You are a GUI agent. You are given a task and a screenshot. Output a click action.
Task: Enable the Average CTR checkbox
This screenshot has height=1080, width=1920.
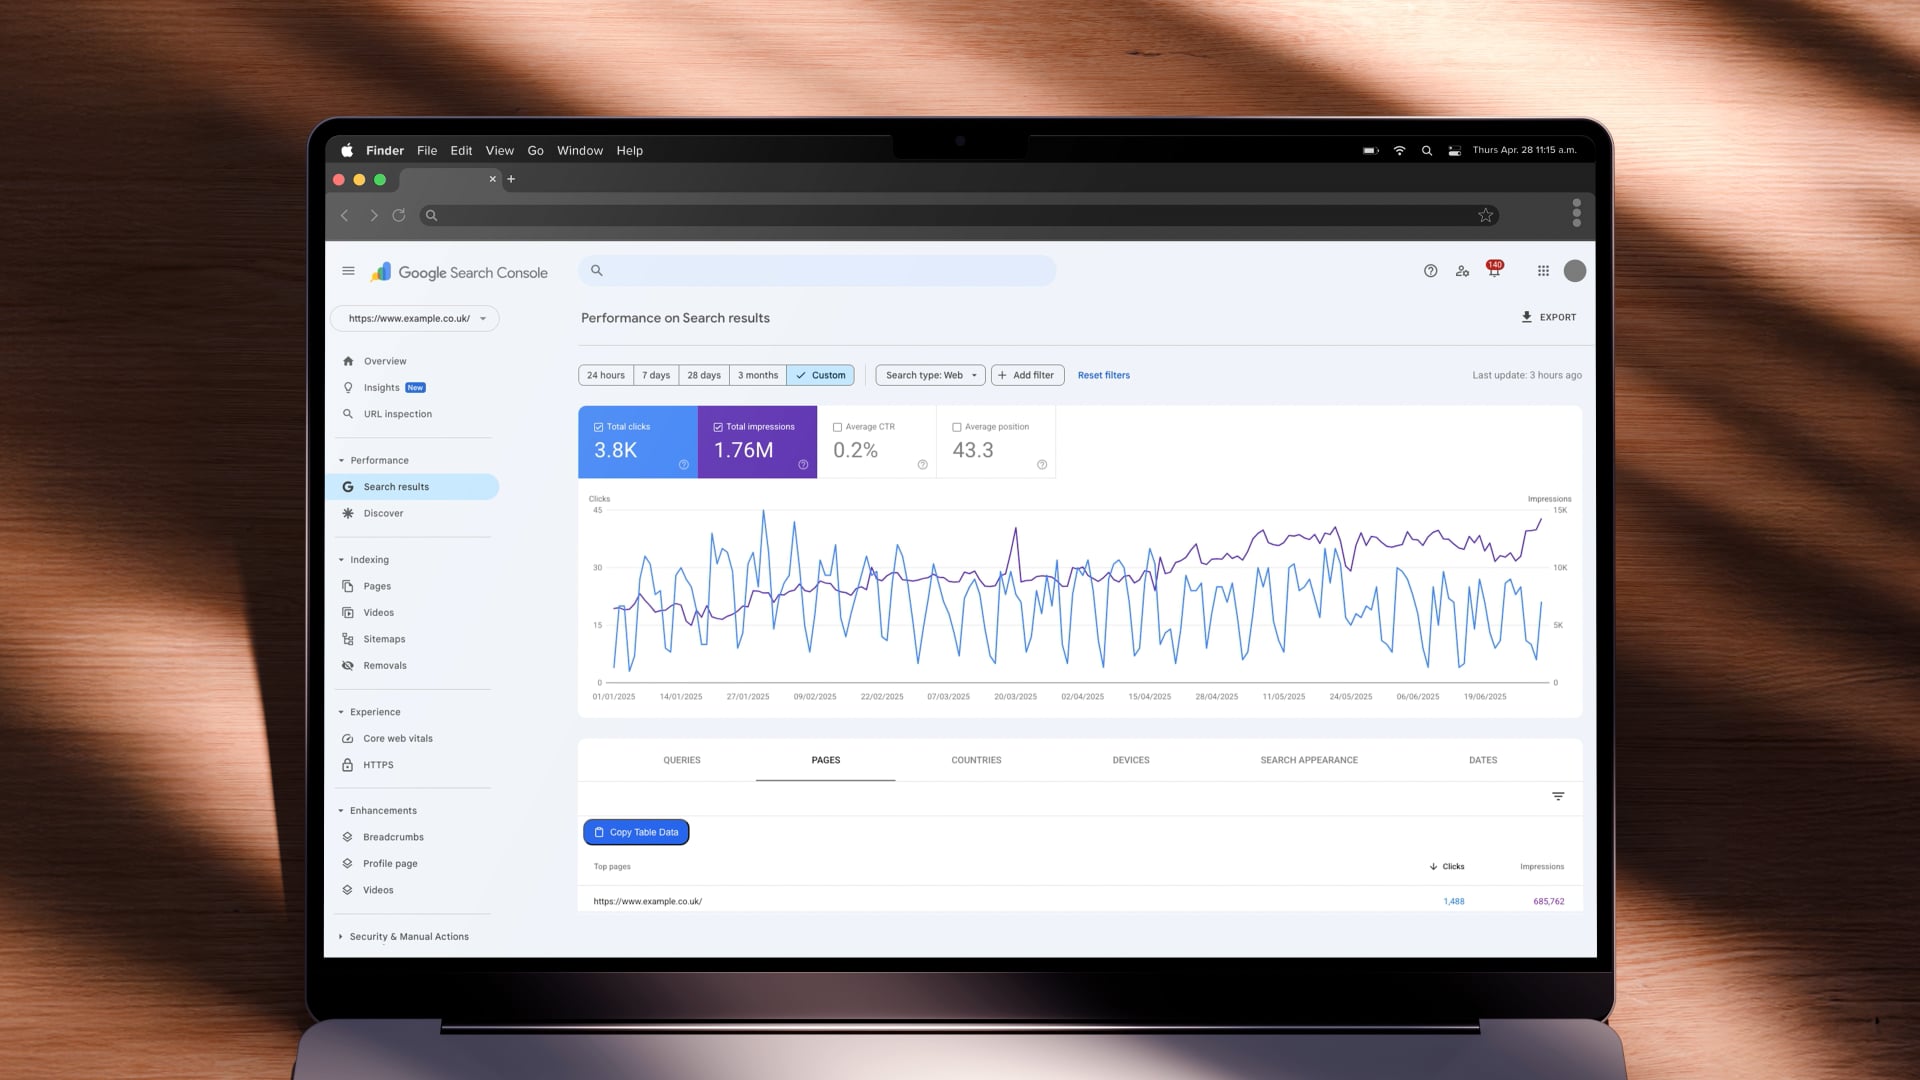[x=838, y=427]
